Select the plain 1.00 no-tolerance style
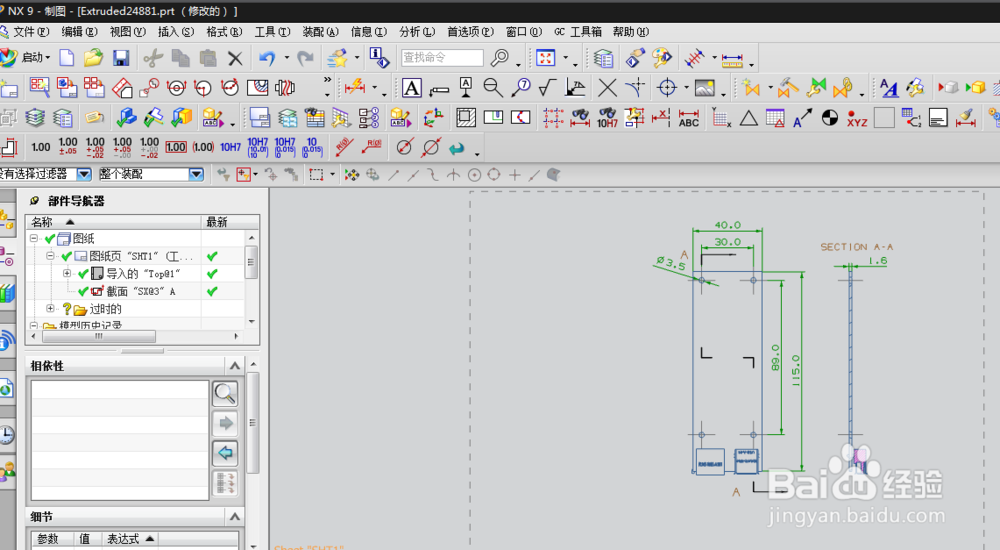 tap(41, 147)
